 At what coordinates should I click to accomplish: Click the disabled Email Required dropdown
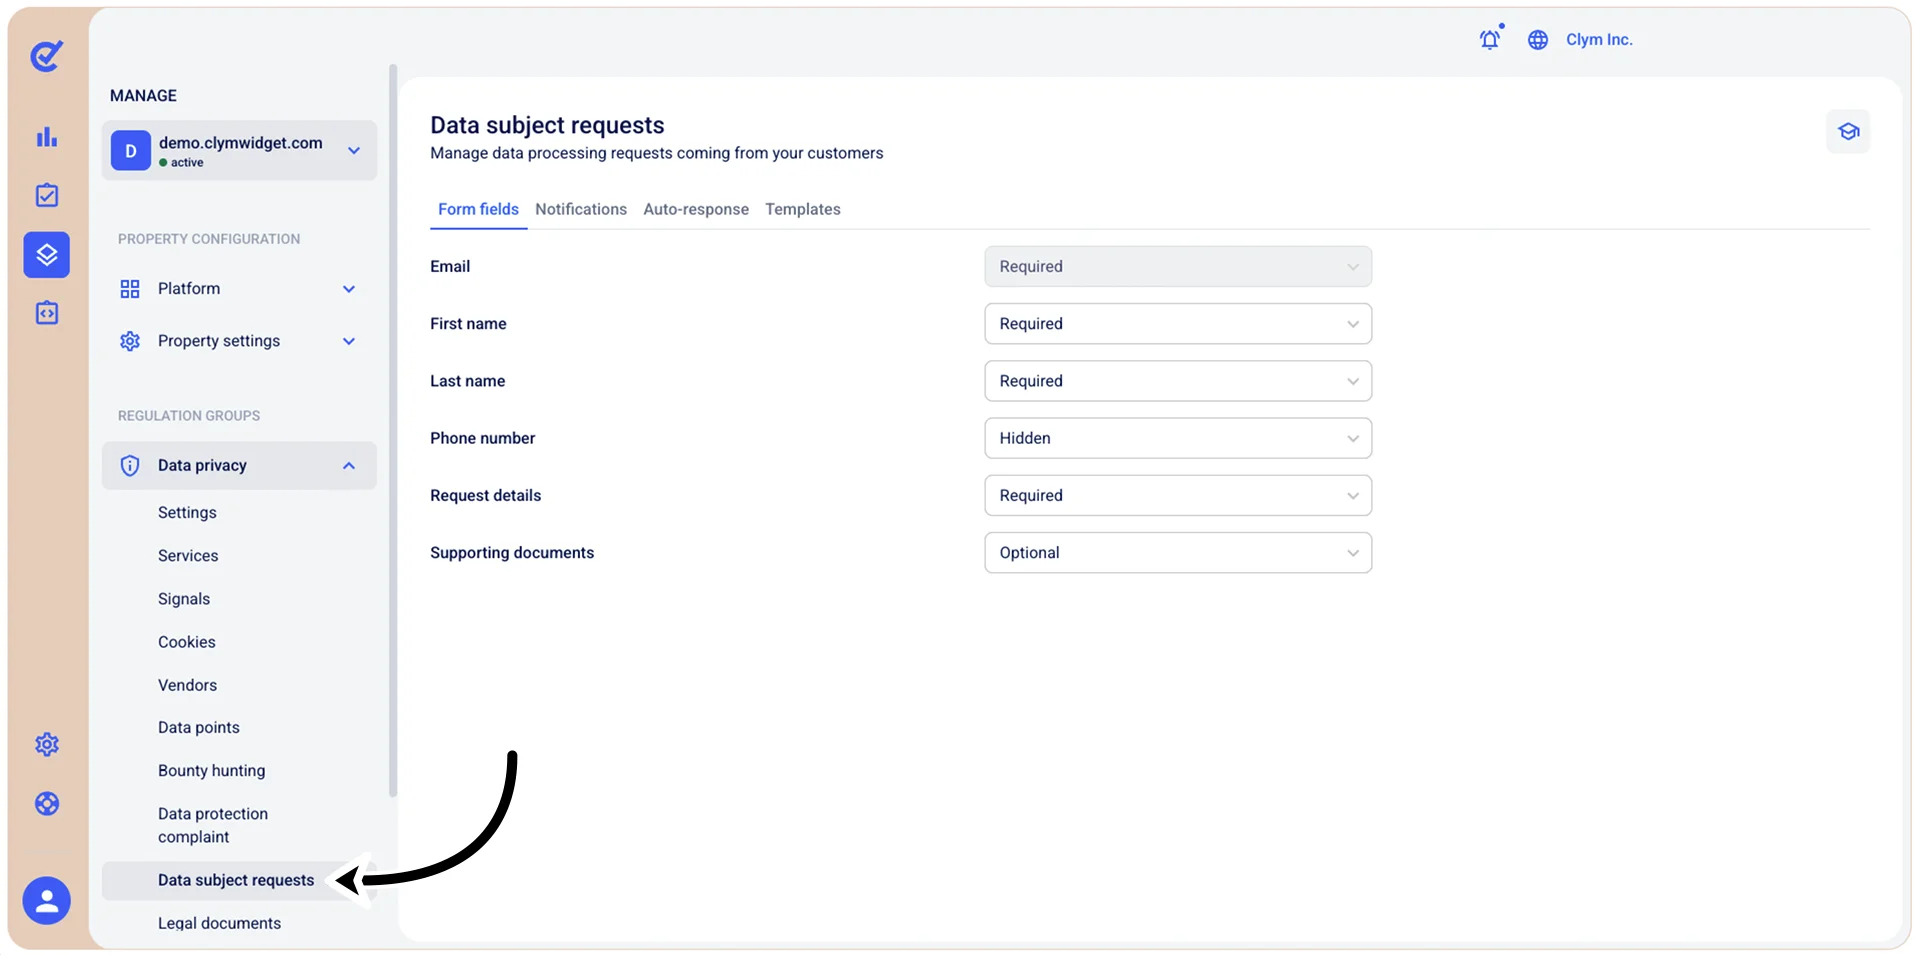tap(1178, 267)
